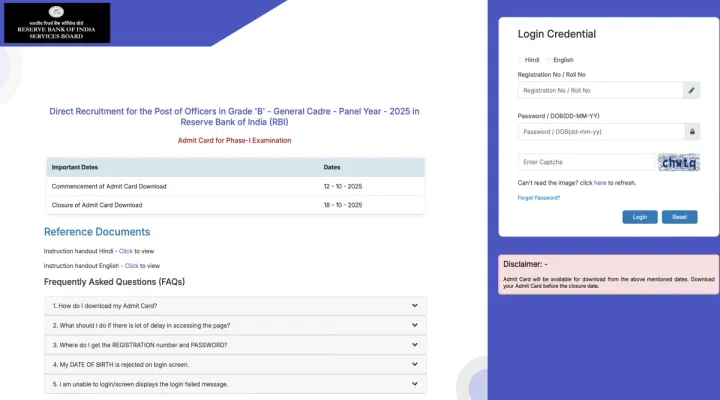Select the English language radio button
The height and width of the screenshot is (400, 720).
point(547,60)
